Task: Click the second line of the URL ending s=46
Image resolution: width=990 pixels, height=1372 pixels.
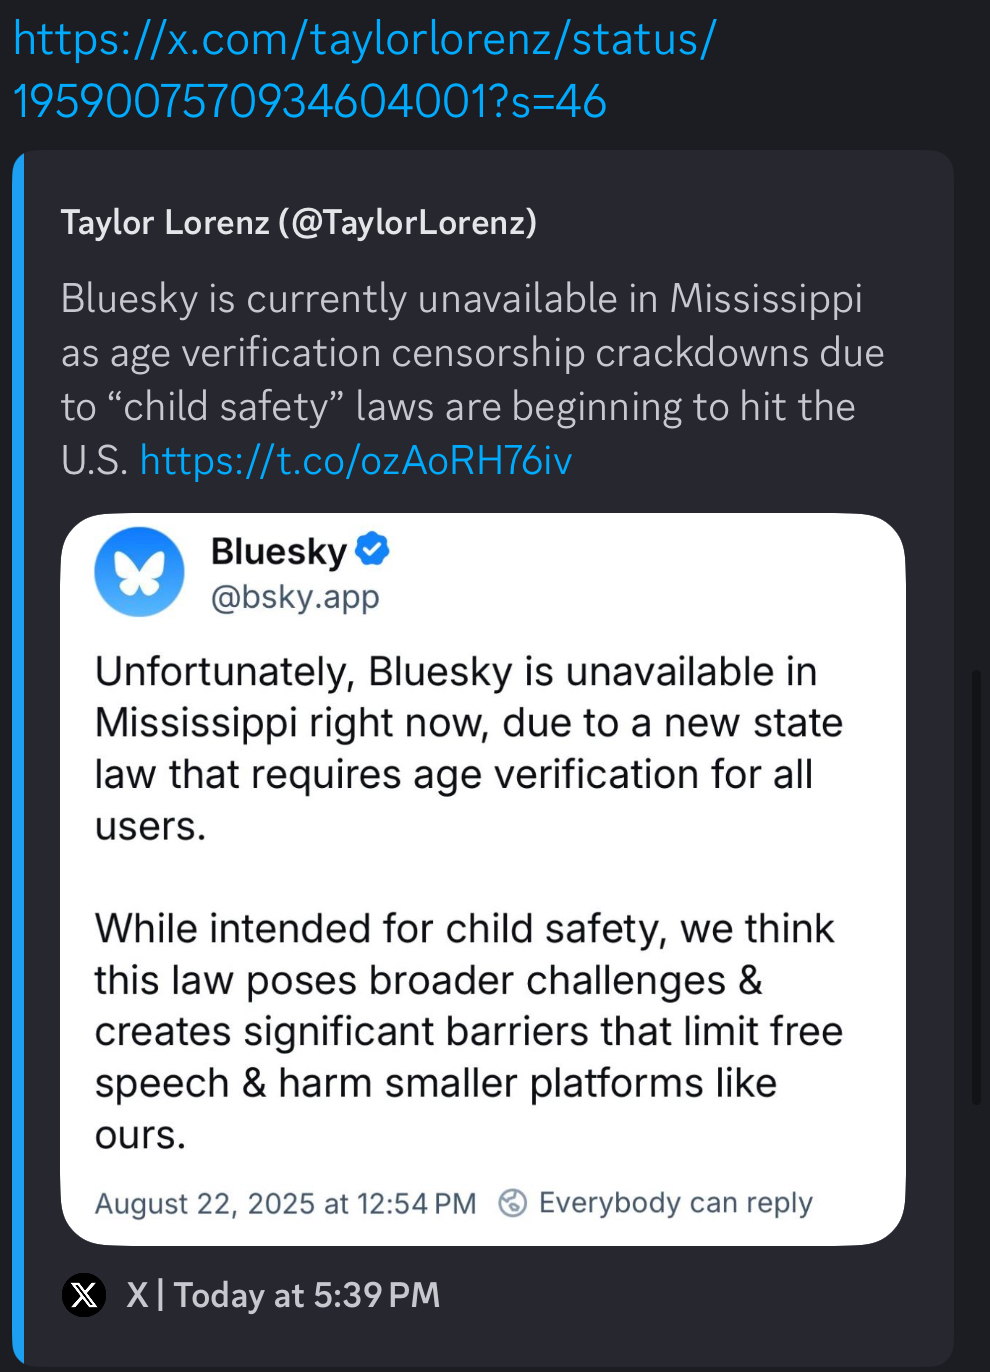Action: pyautogui.click(x=310, y=101)
